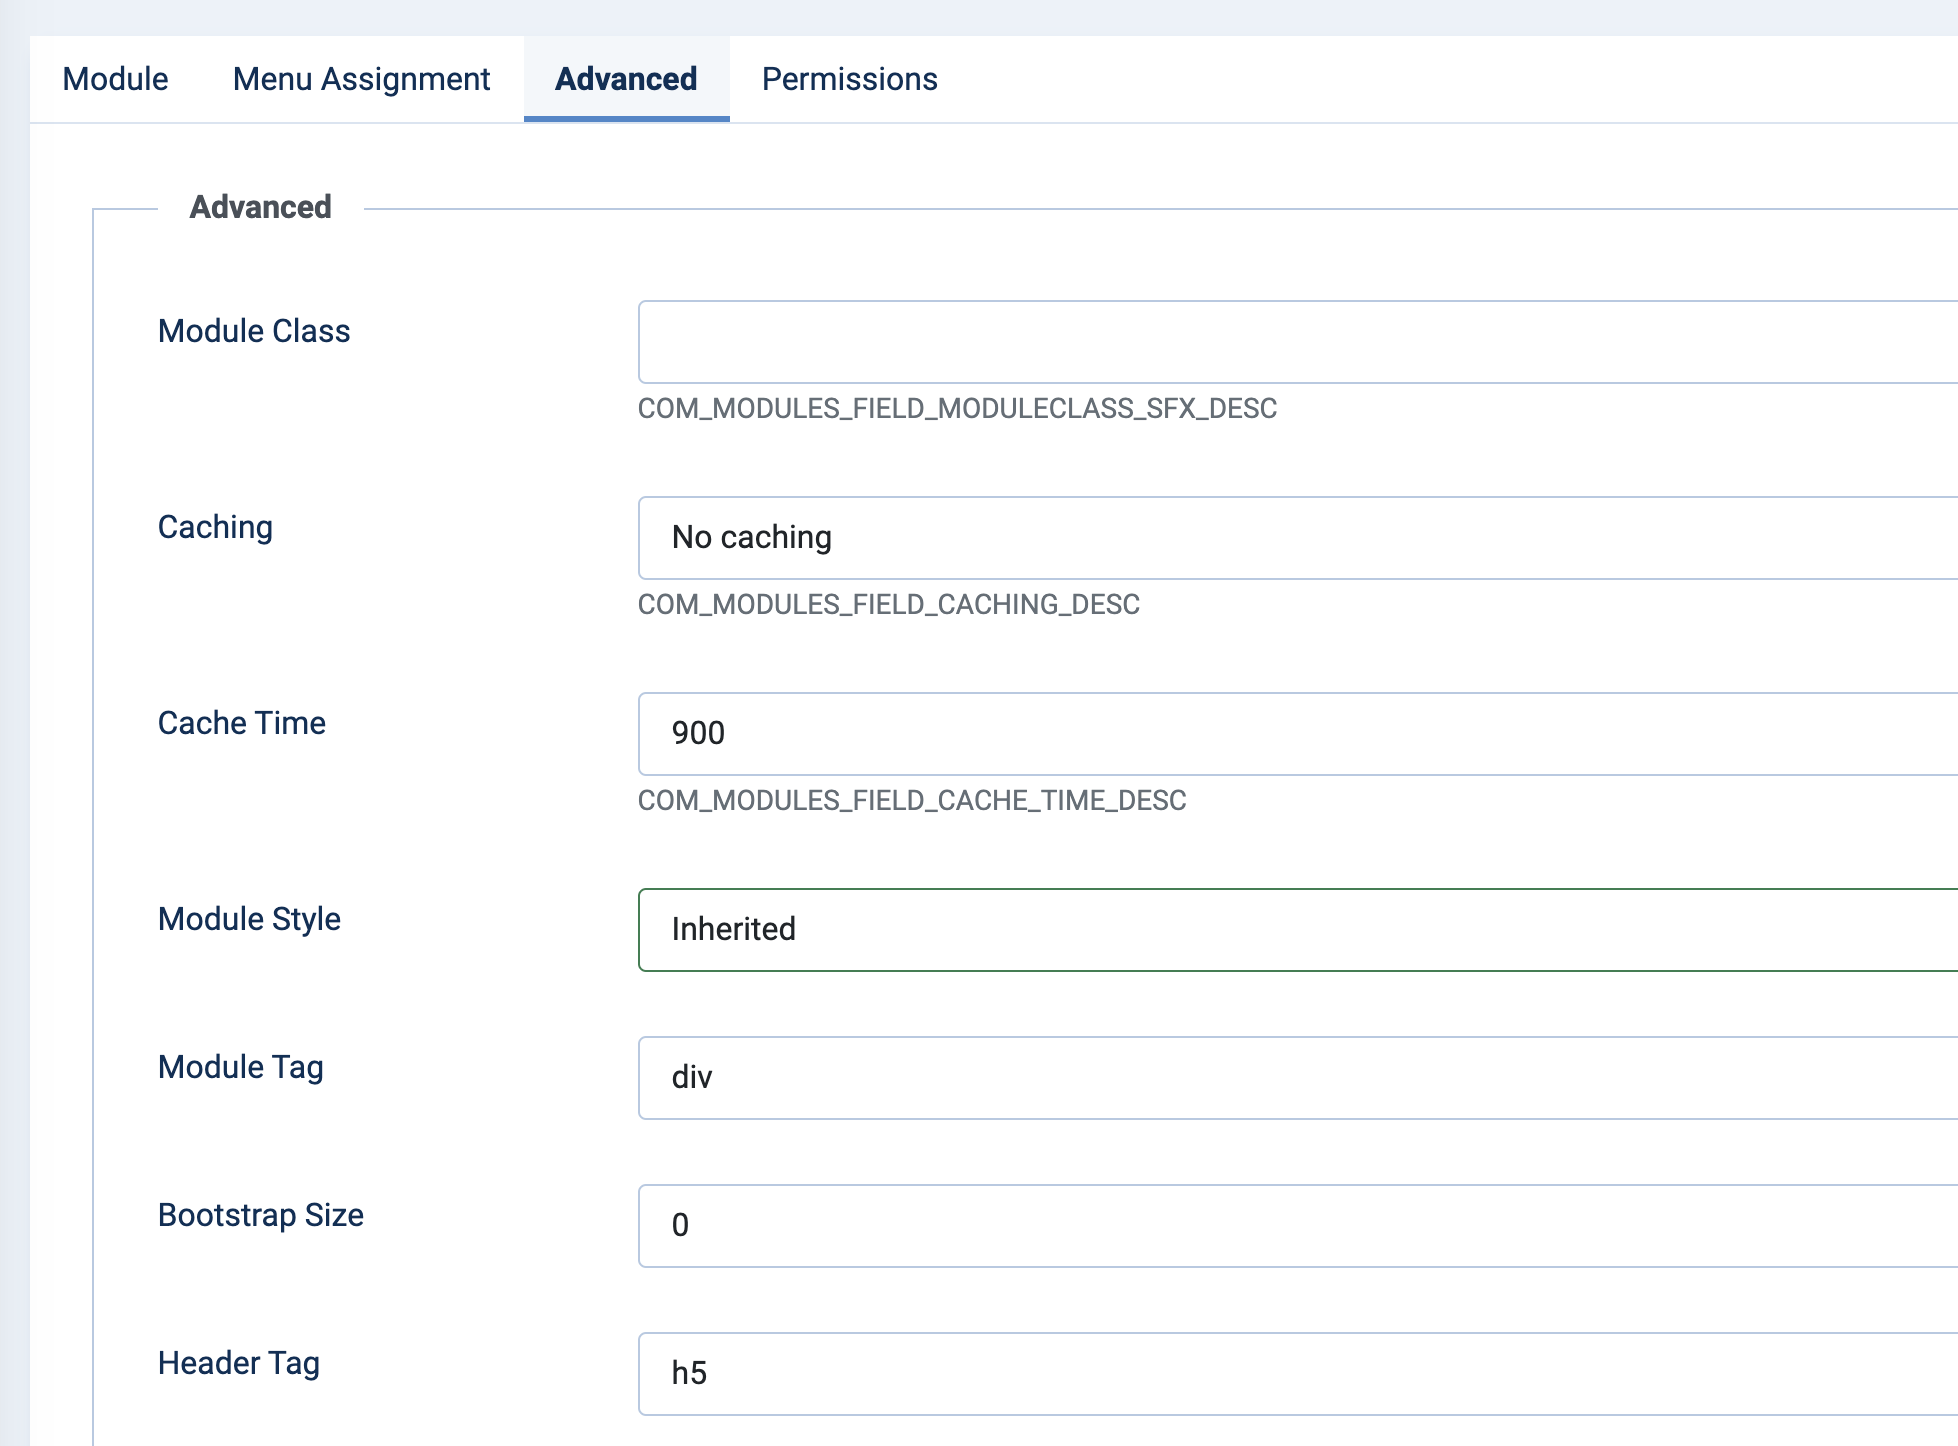Switch to the Module tab

click(114, 79)
